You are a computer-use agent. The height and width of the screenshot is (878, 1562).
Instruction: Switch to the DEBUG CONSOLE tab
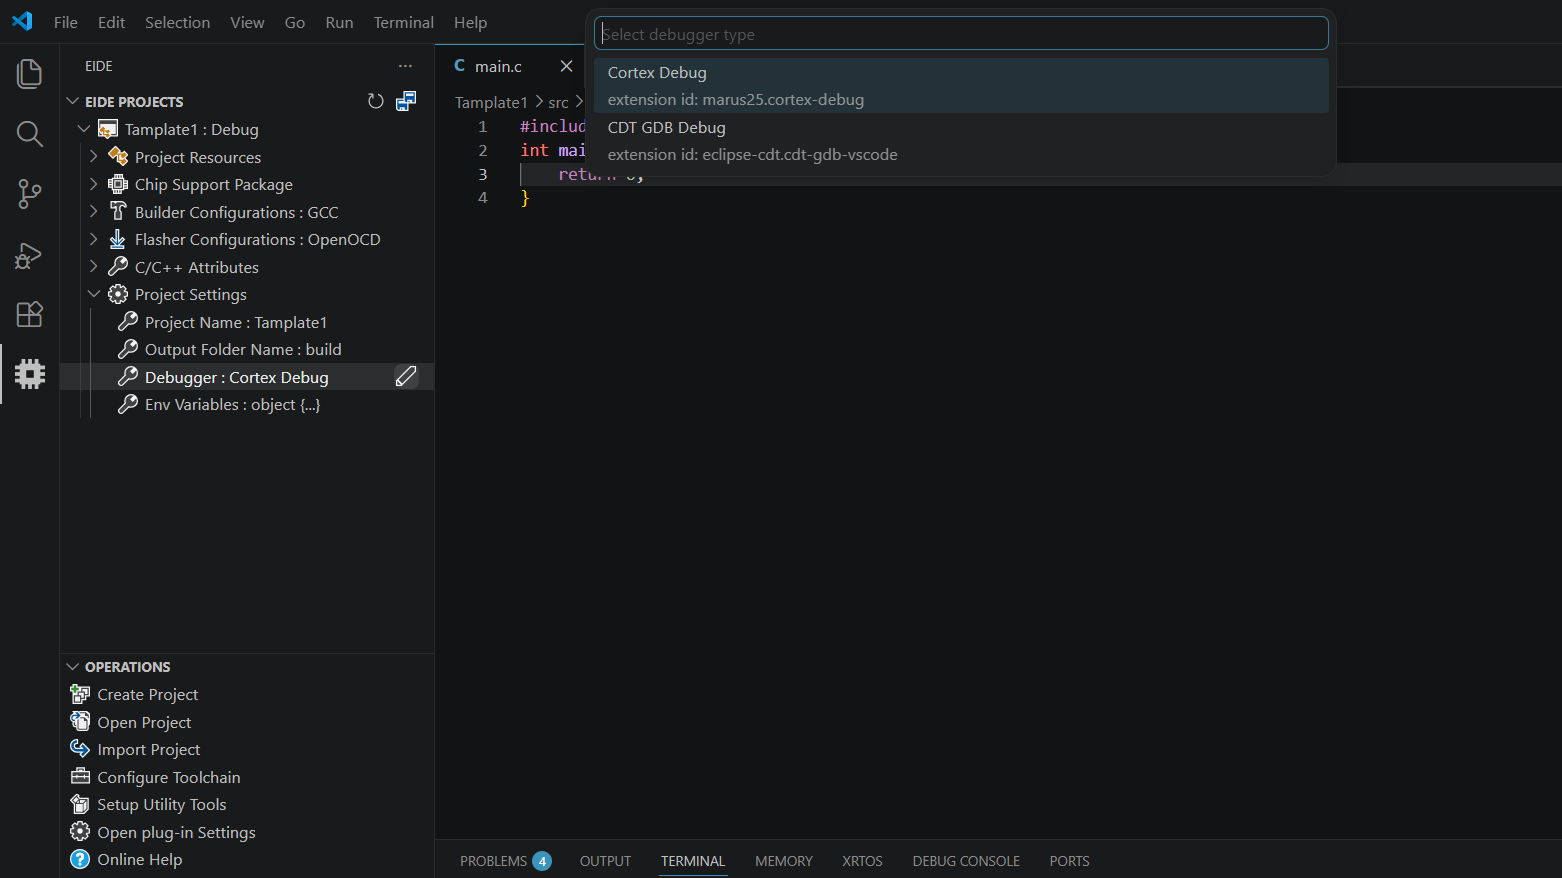[x=966, y=861]
